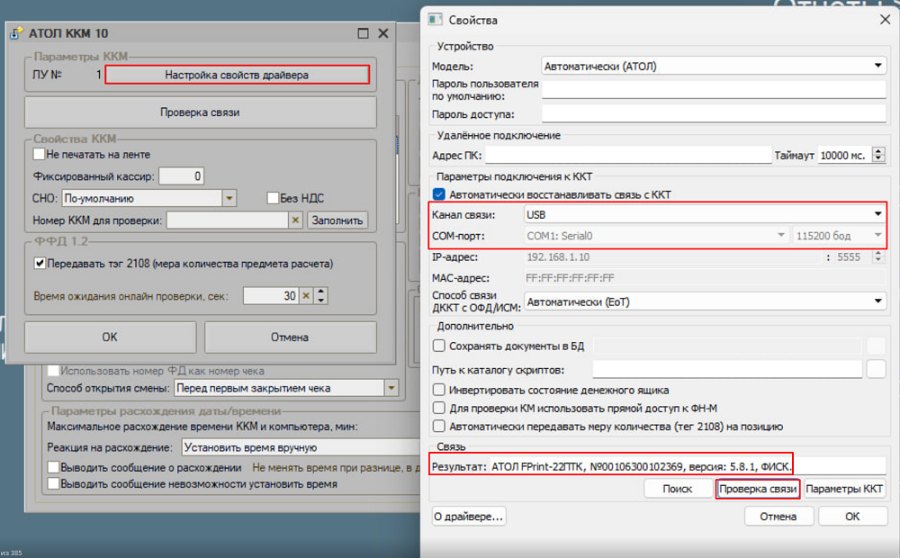Click Отмена in Свойства dialog
This screenshot has width=900, height=558.
pyautogui.click(x=778, y=516)
